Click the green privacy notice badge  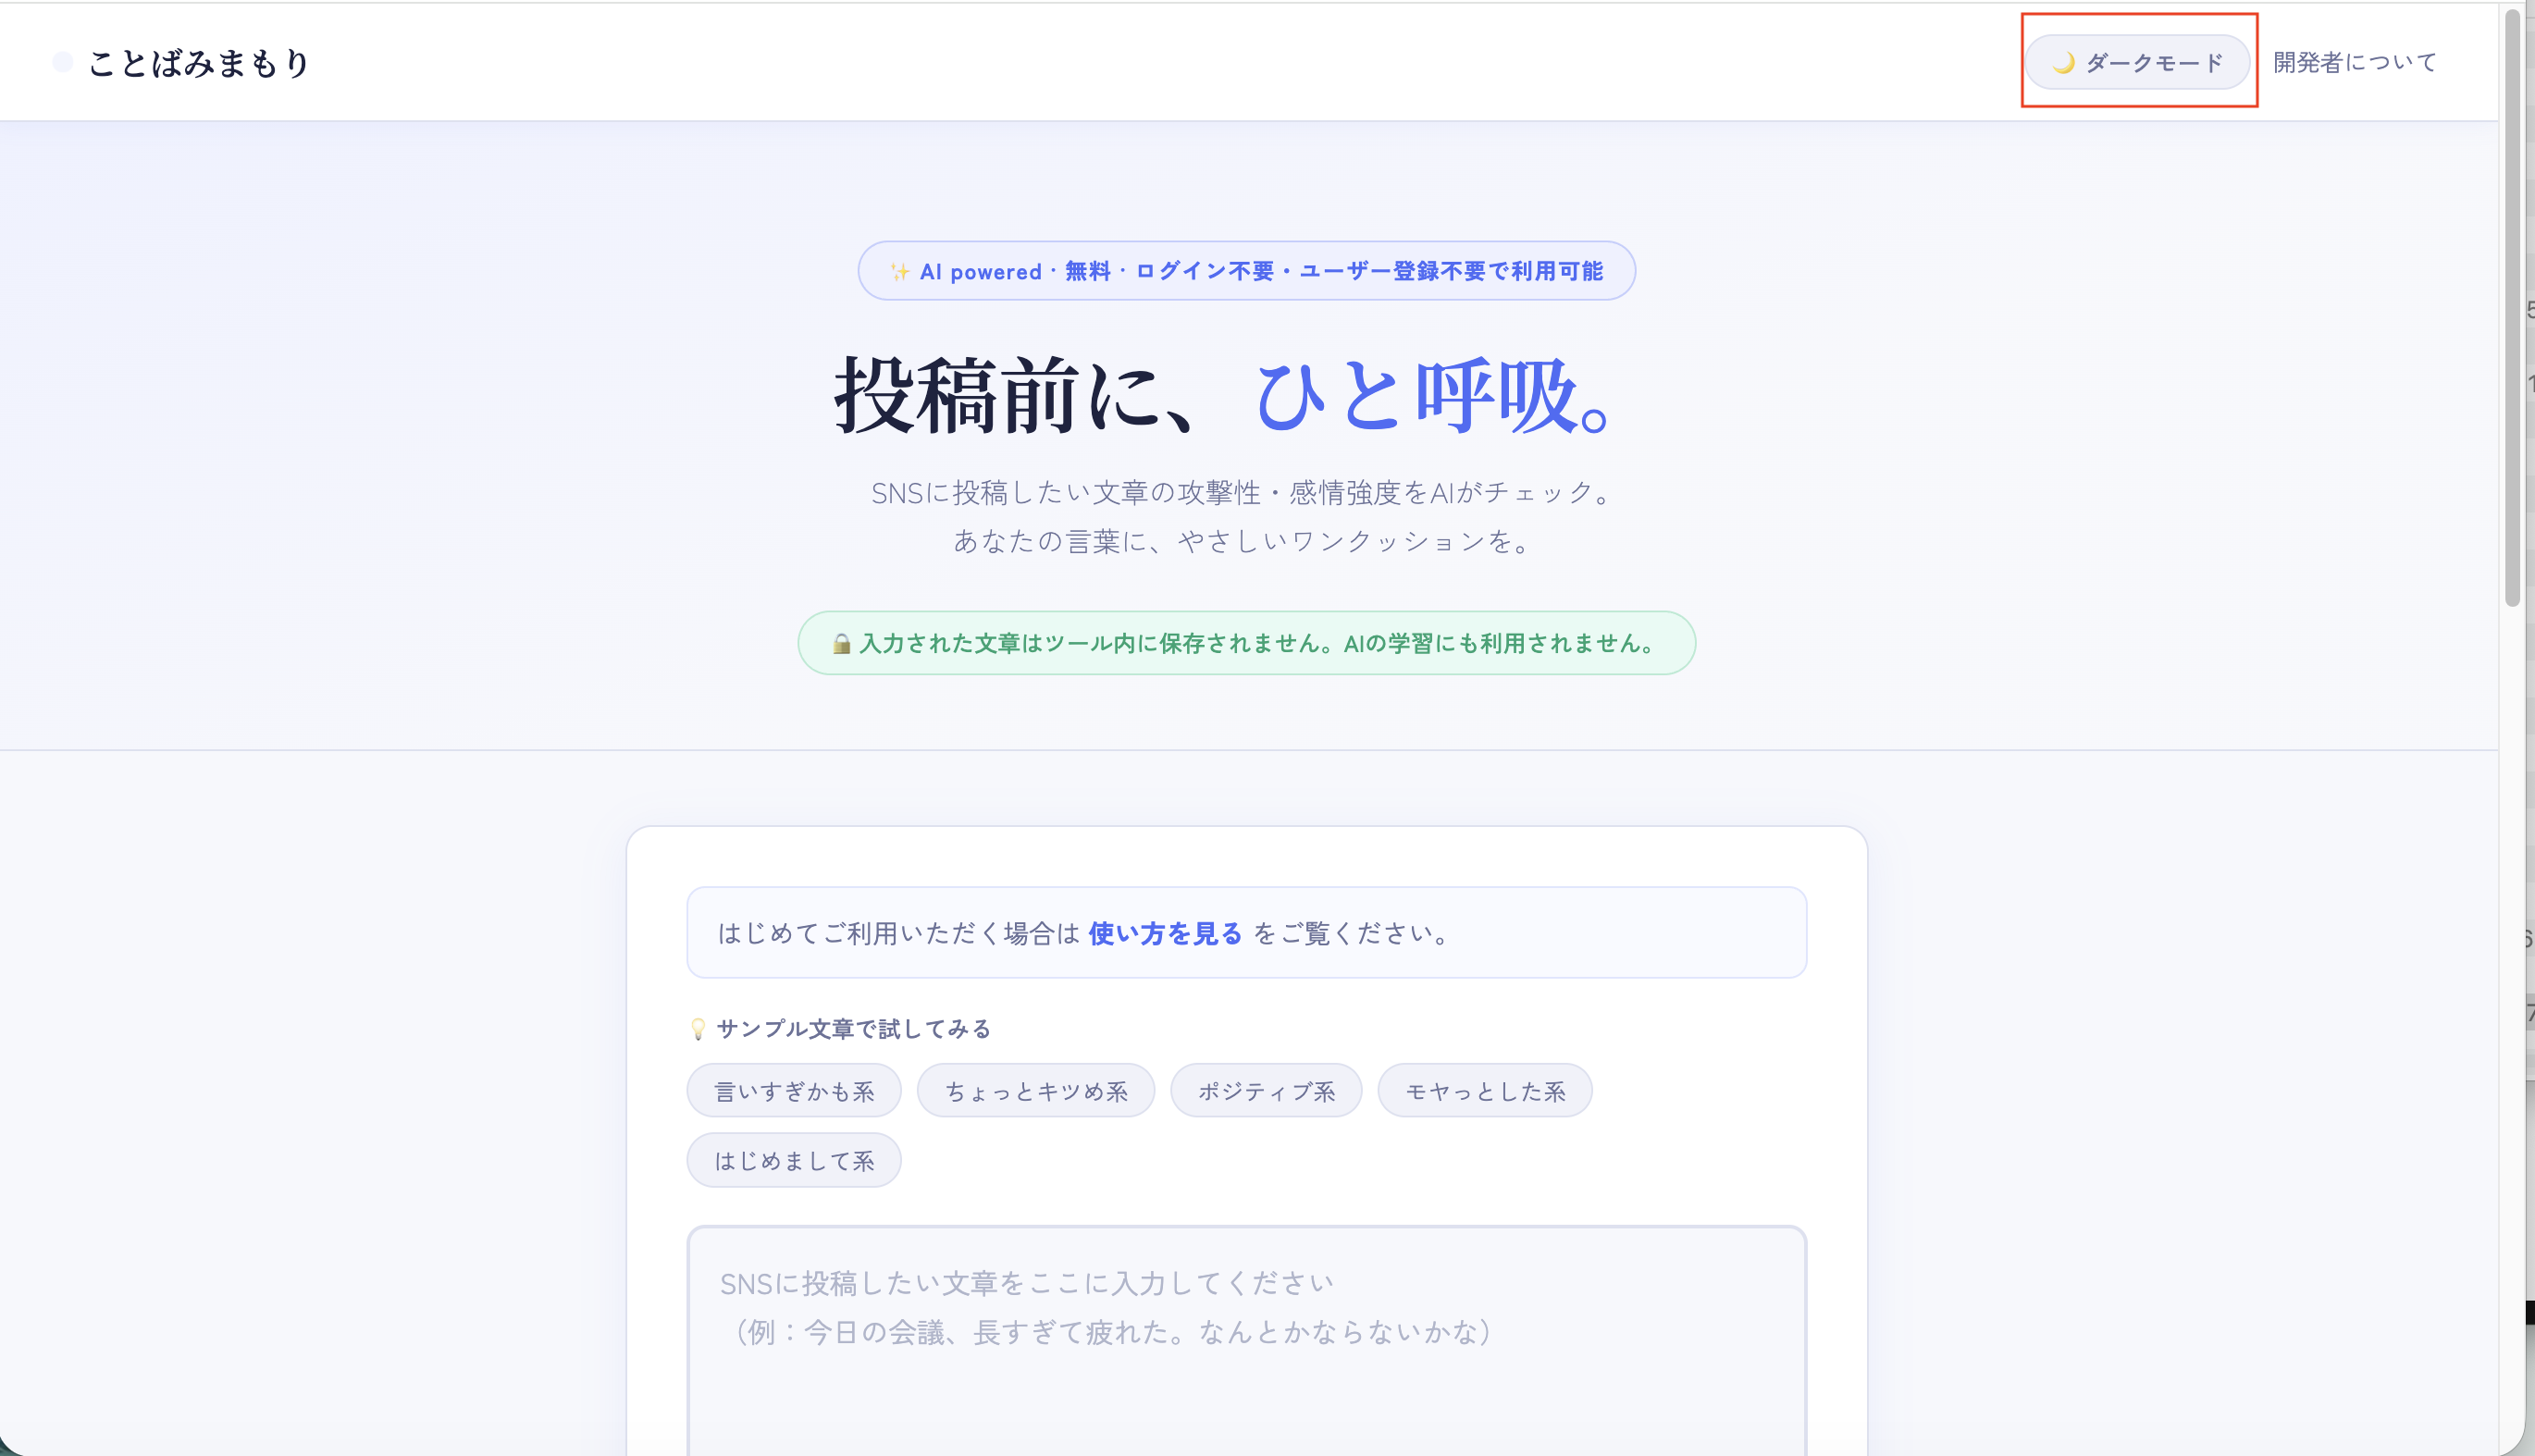point(1246,643)
